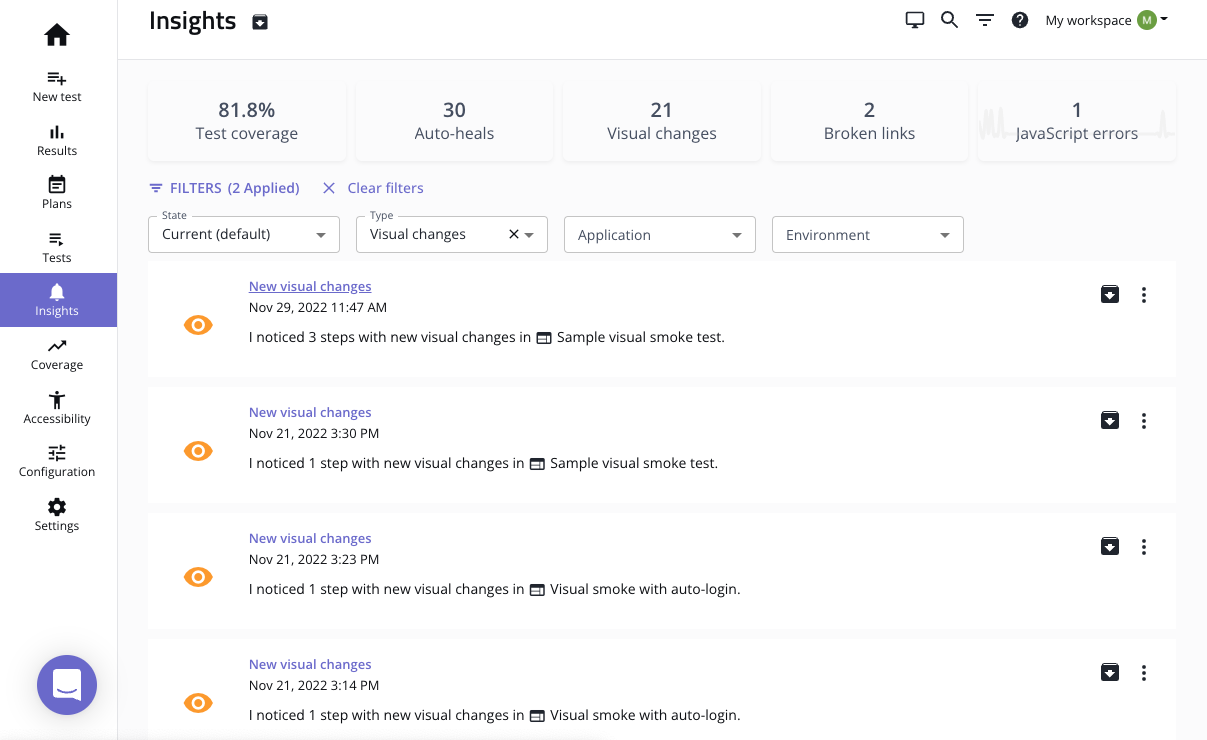Viewport: 1207px width, 740px height.
Task: Click the orange eye icon for Nov 29 insight
Action: pyautogui.click(x=198, y=325)
